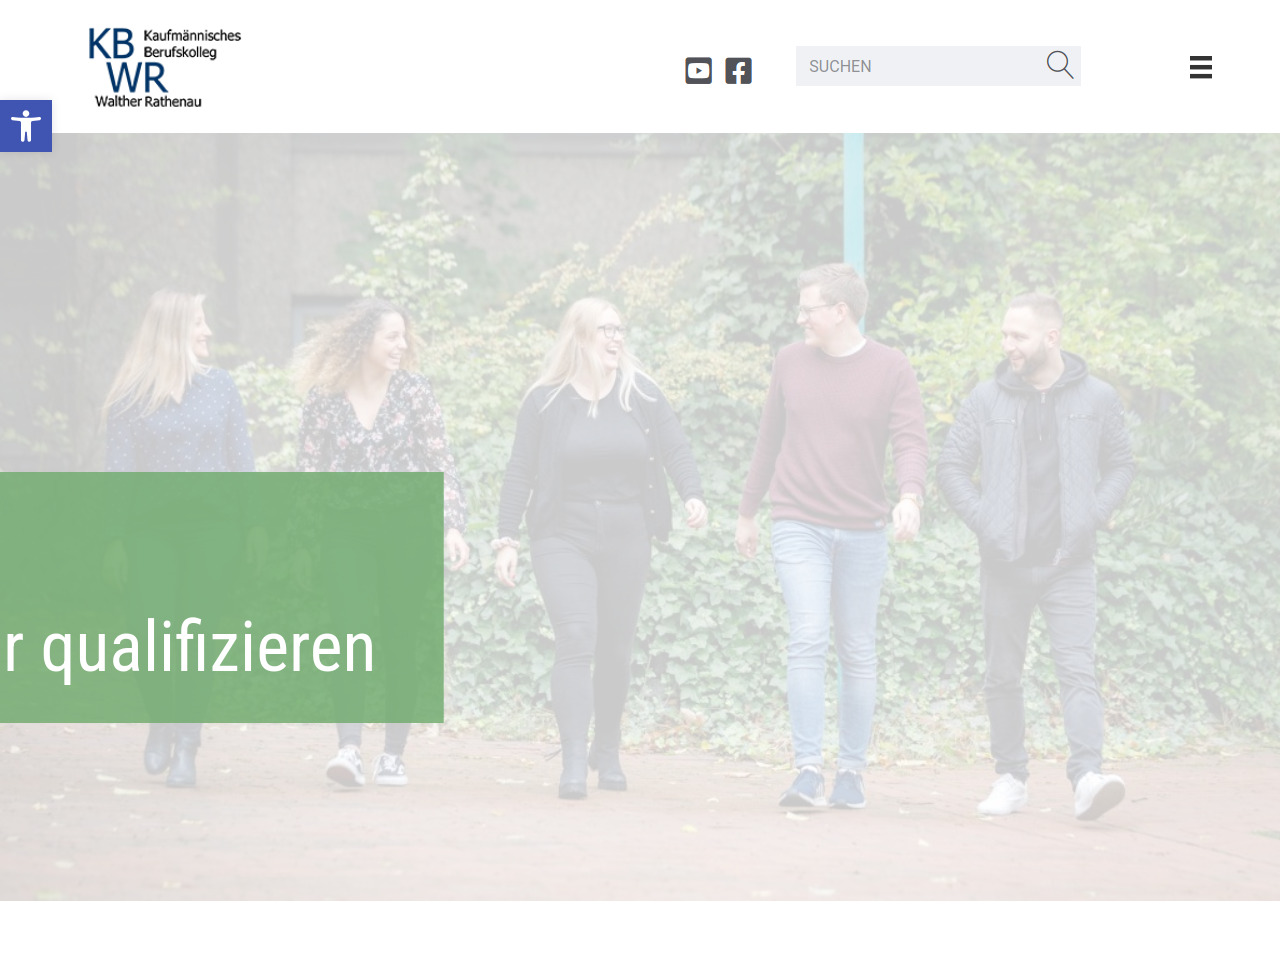This screenshot has width=1280, height=960.
Task: Open the accessibility toolbar icon
Action: 26,126
